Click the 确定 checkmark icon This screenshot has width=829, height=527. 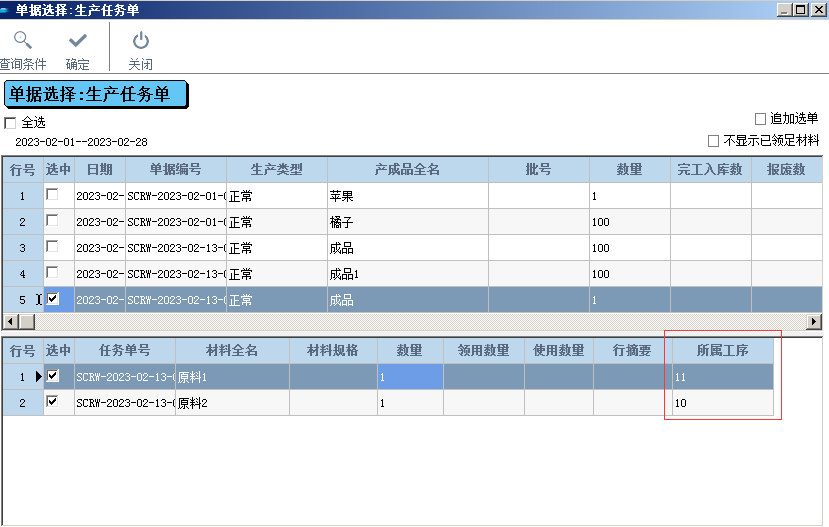(x=77, y=41)
